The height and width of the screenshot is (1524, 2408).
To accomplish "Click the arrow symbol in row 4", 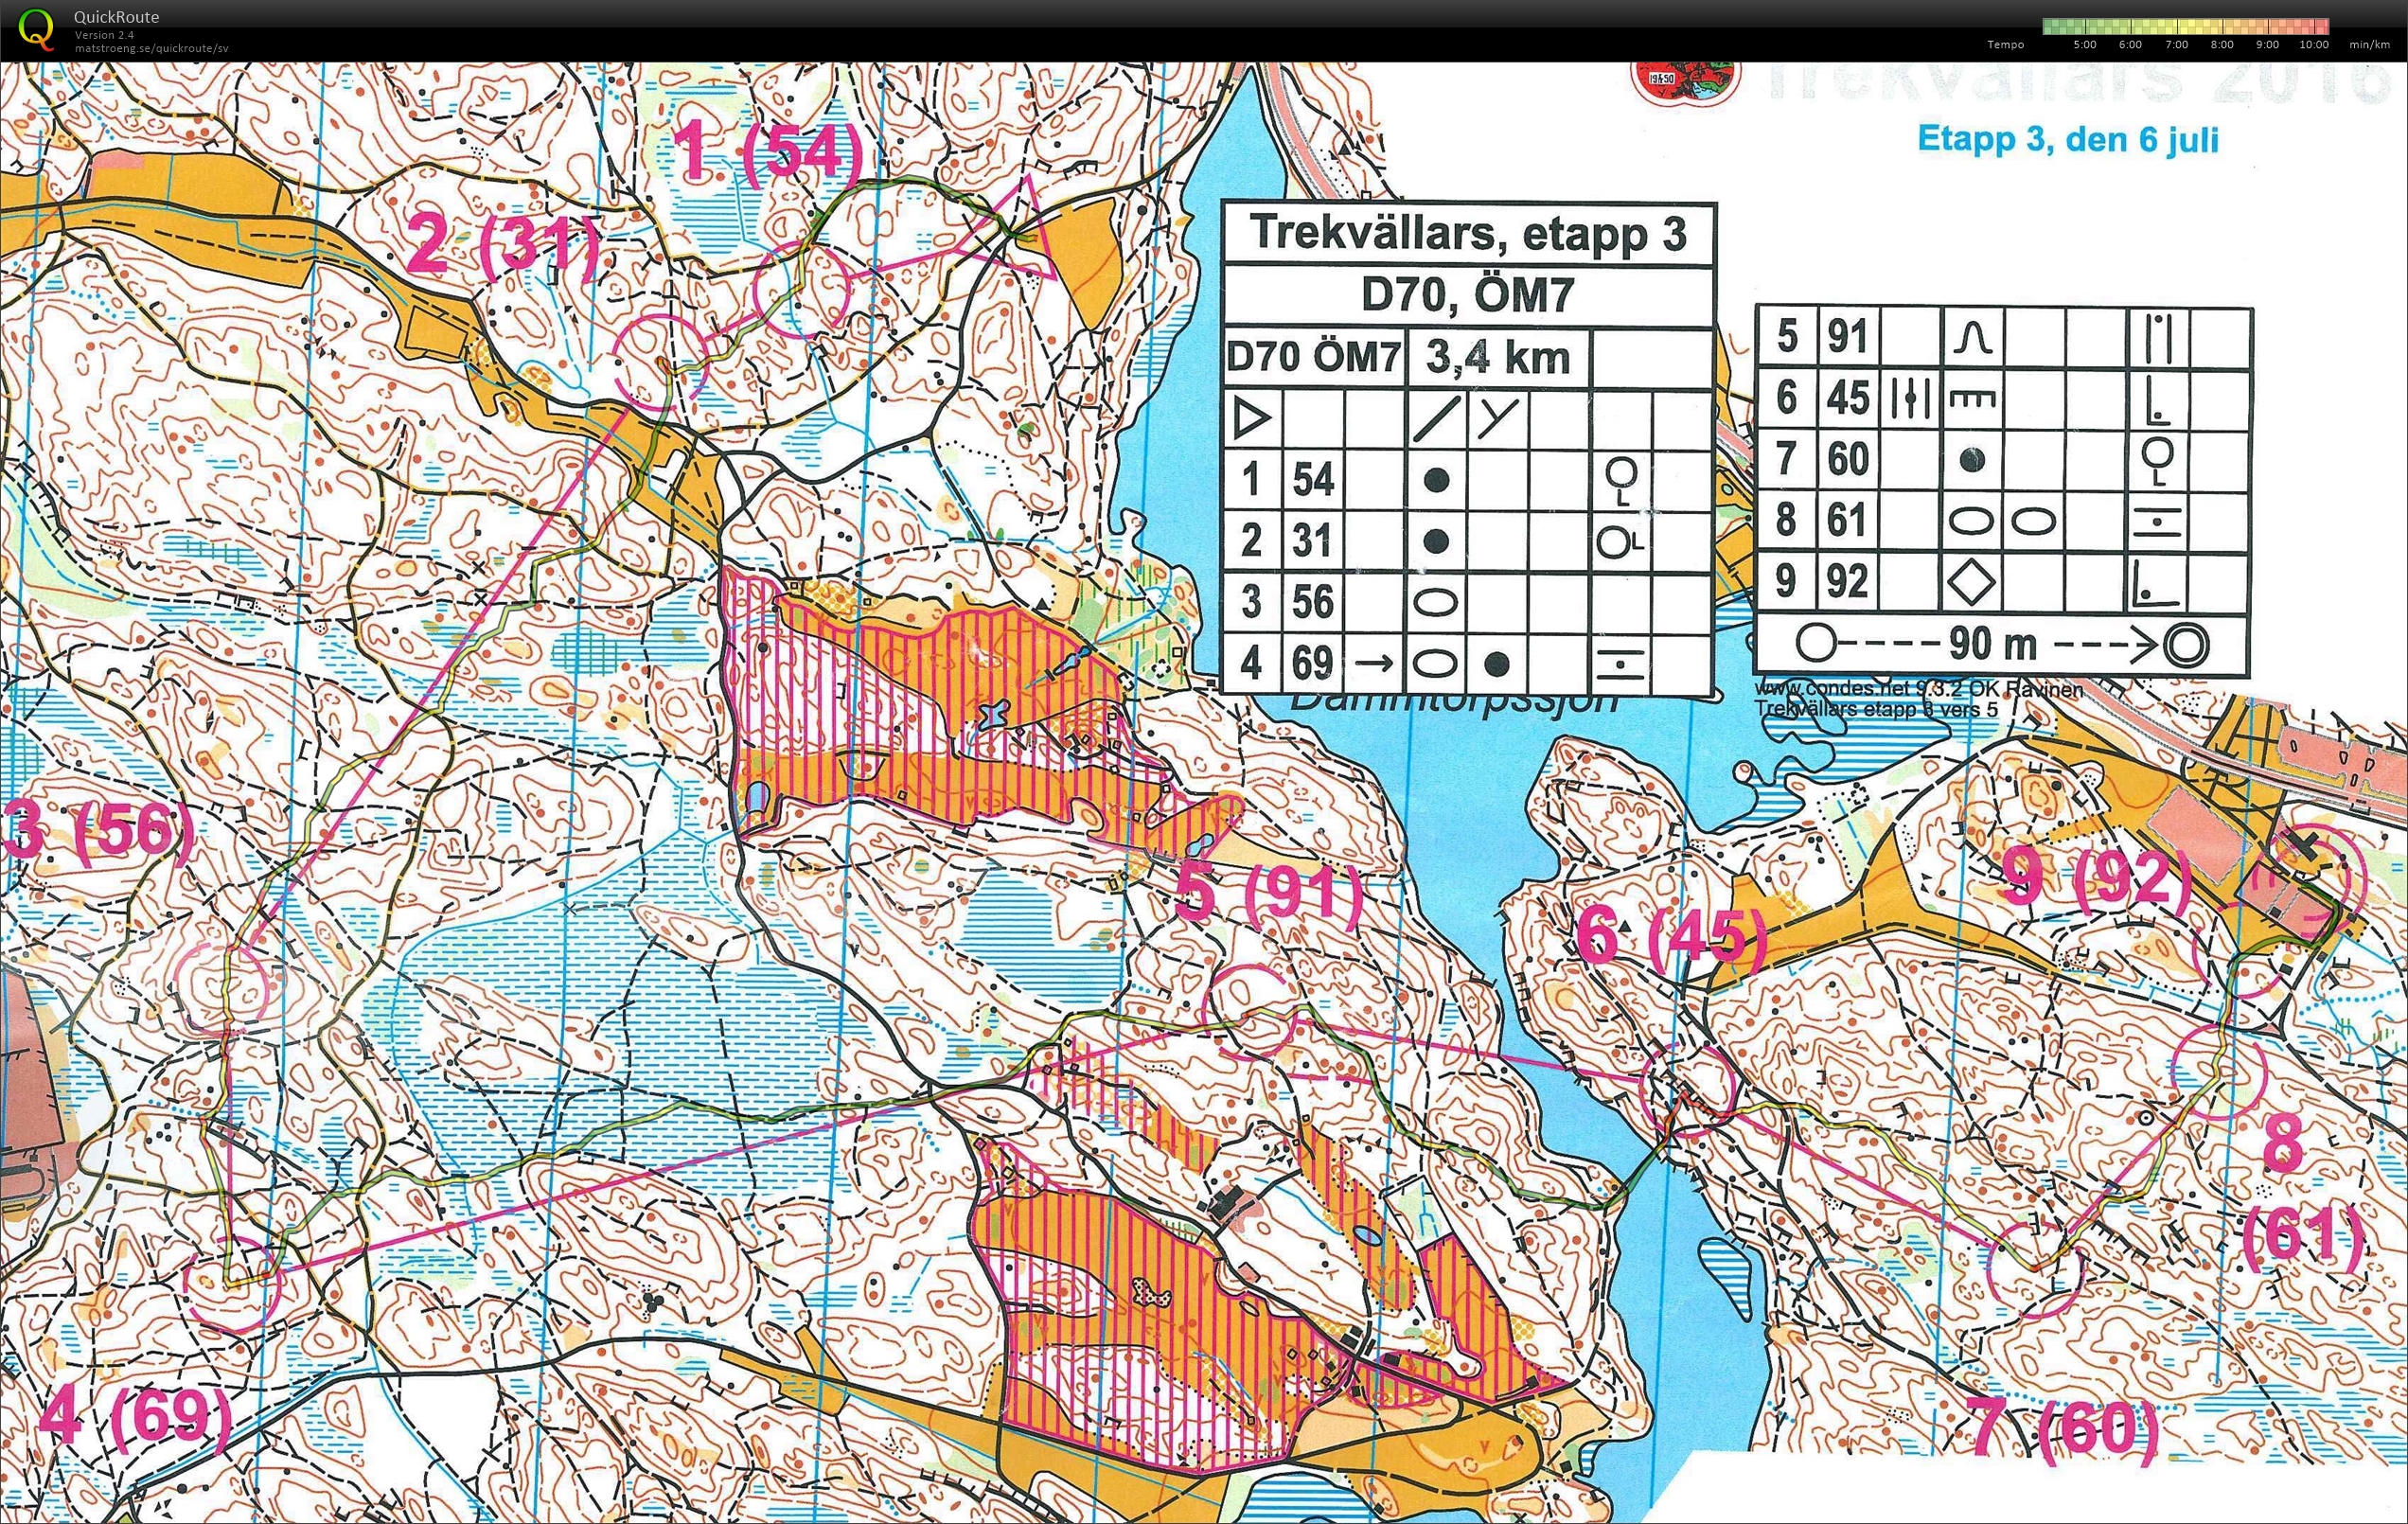I will click(1374, 663).
